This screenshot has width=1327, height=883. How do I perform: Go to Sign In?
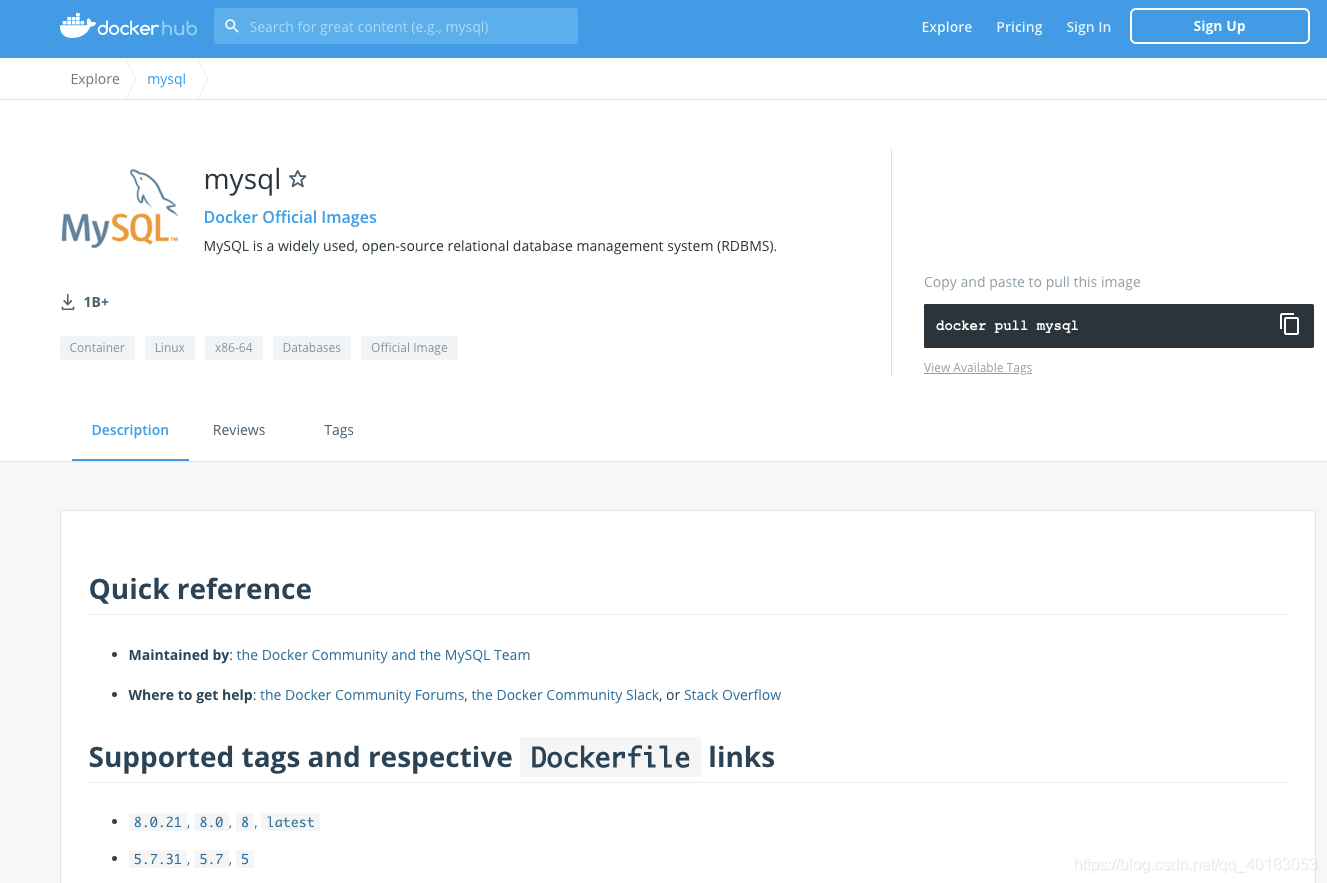[x=1088, y=27]
